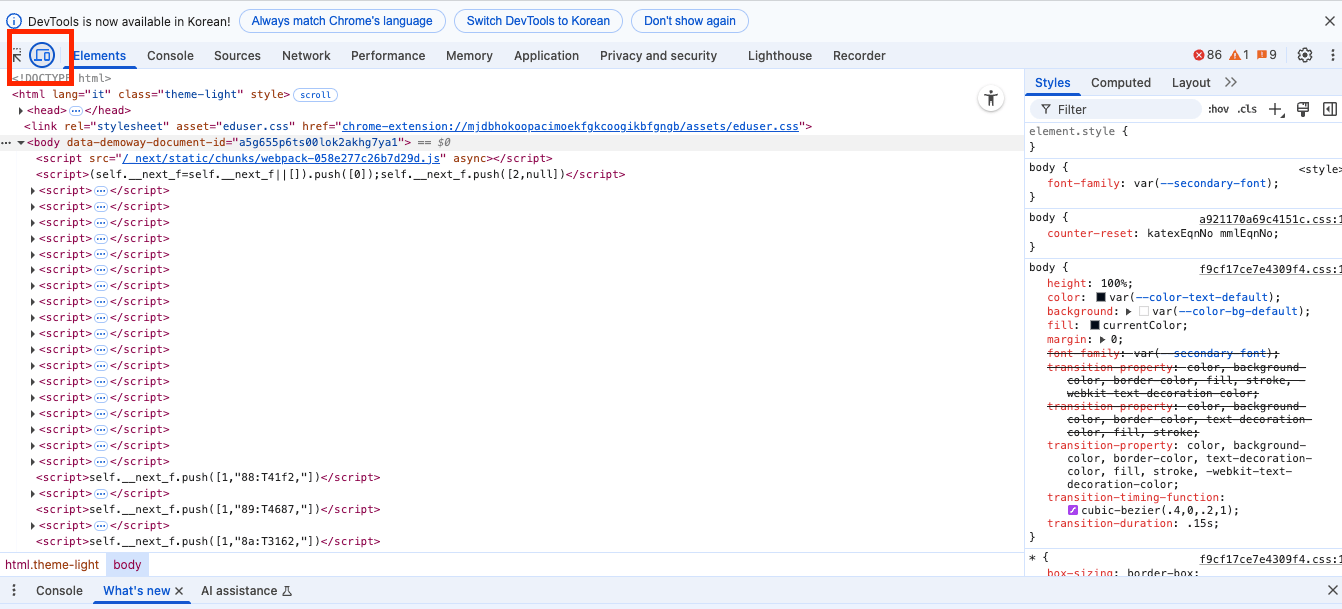
Task: Click the Don't show again button
Action: [x=689, y=21]
